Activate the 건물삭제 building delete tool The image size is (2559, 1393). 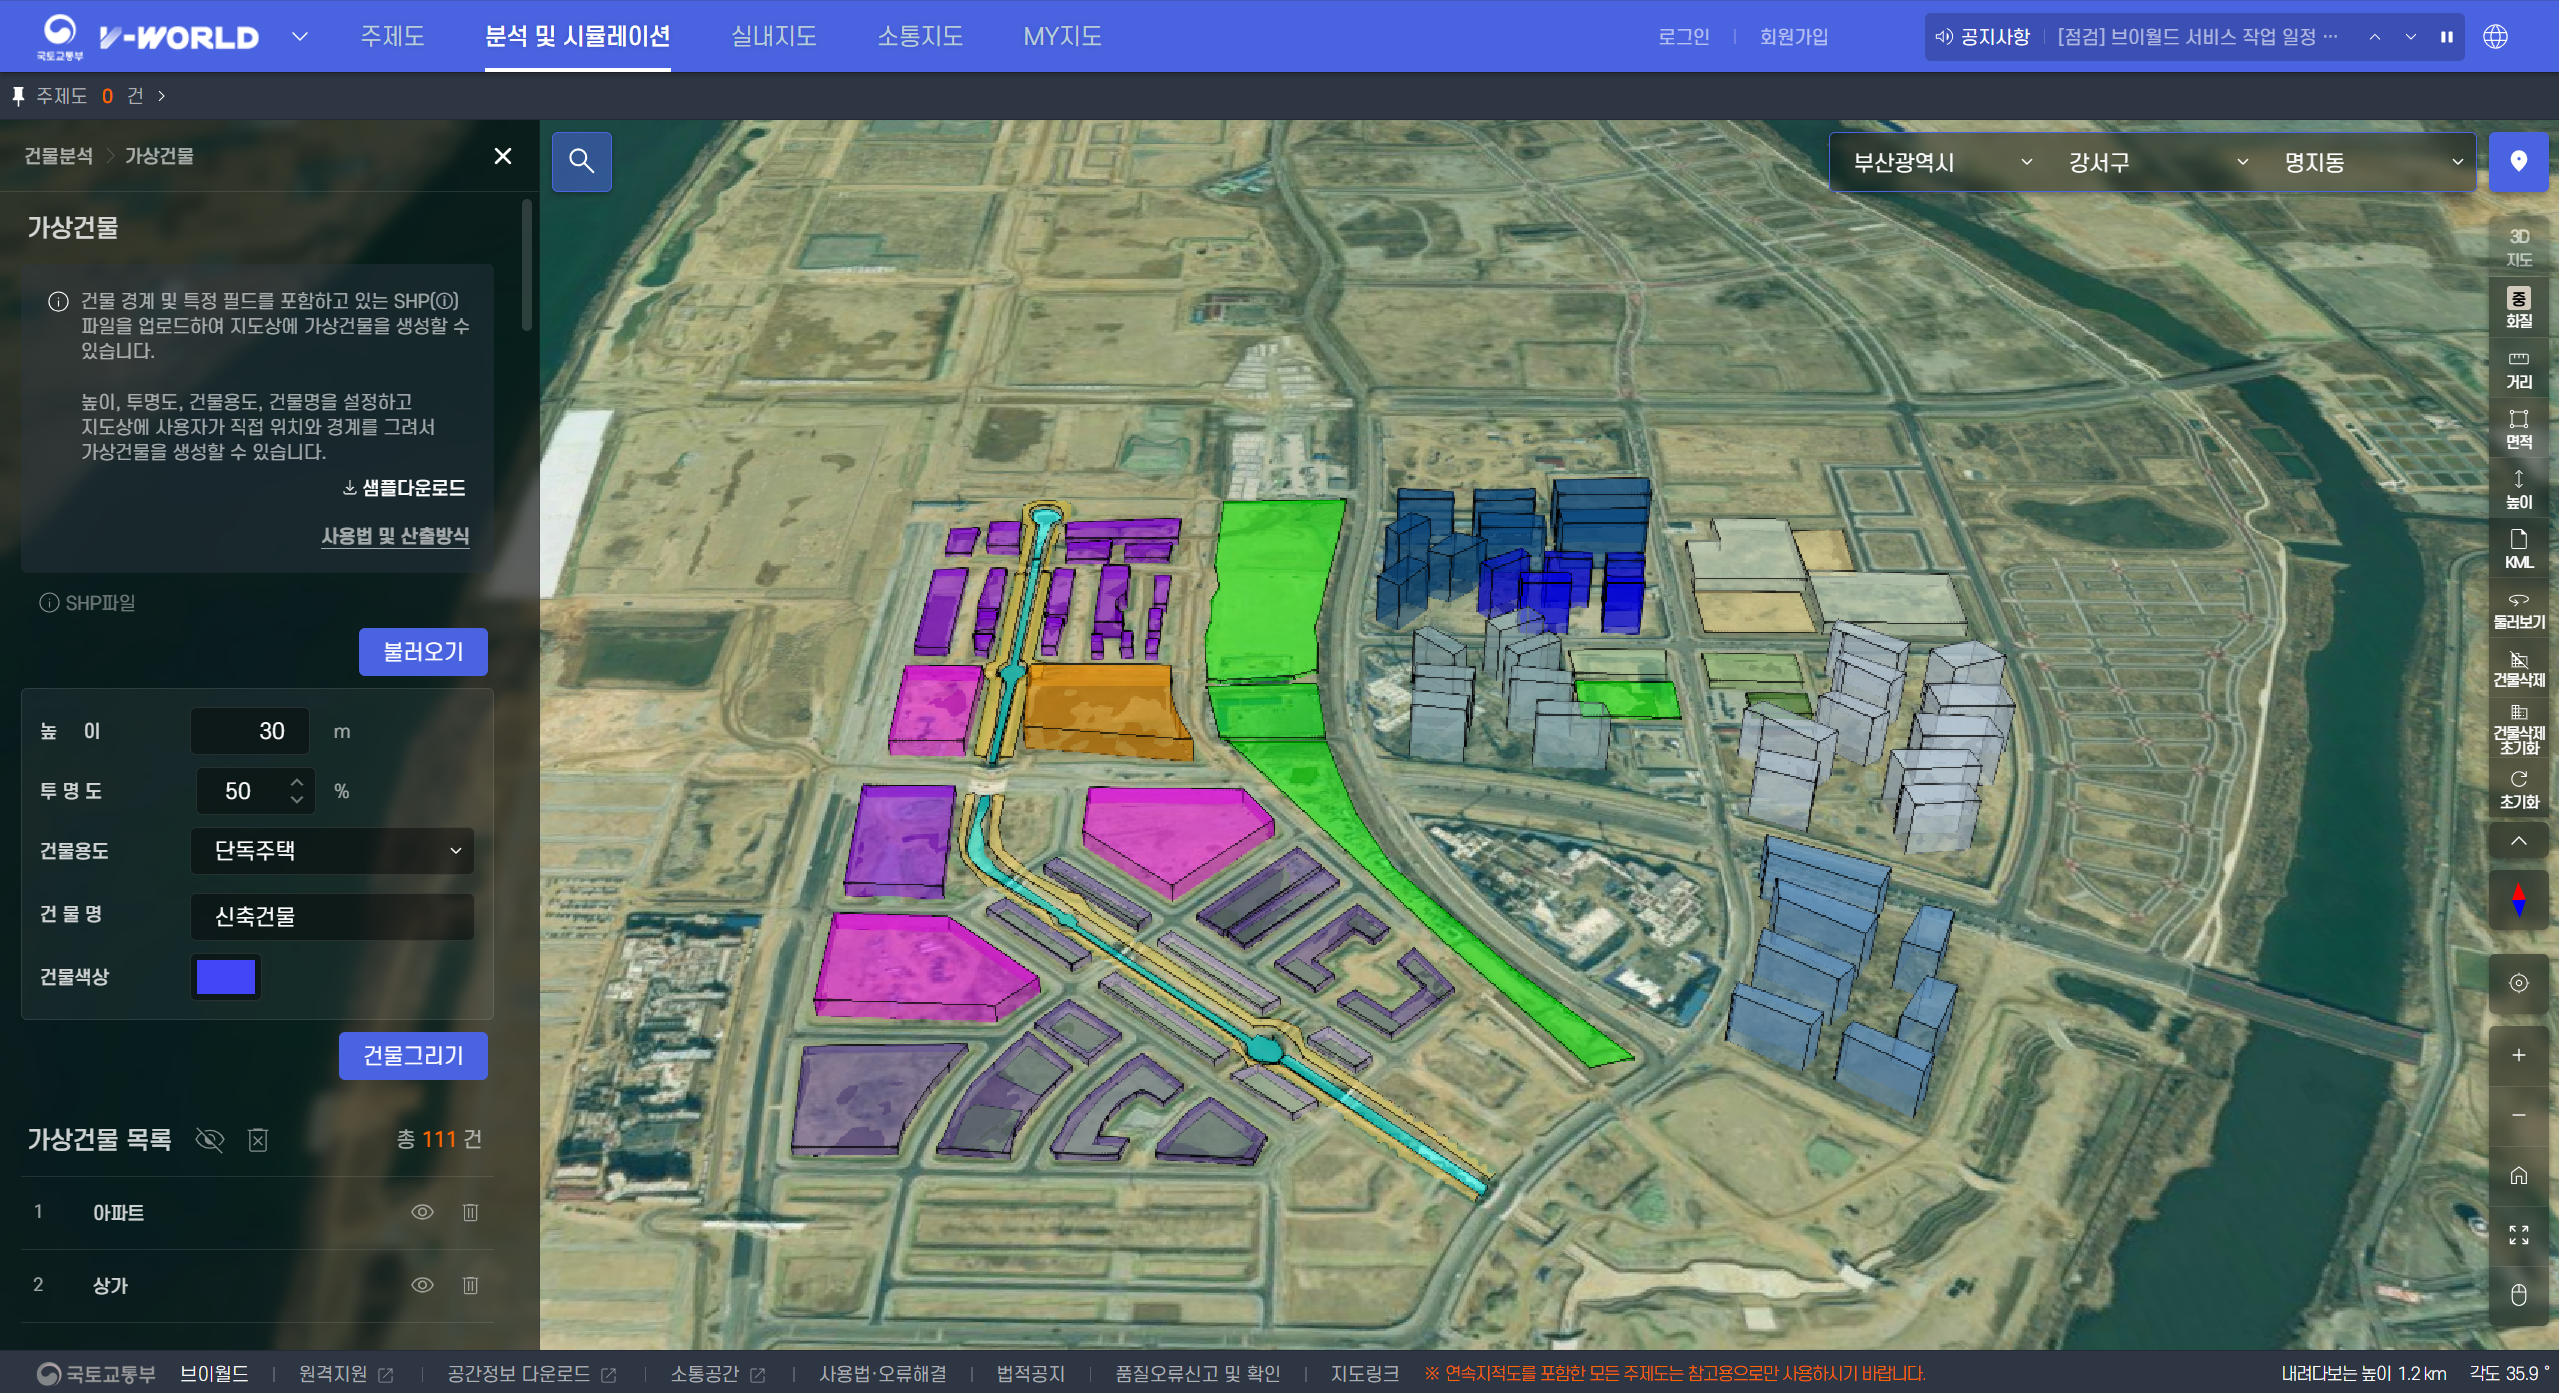[2518, 669]
